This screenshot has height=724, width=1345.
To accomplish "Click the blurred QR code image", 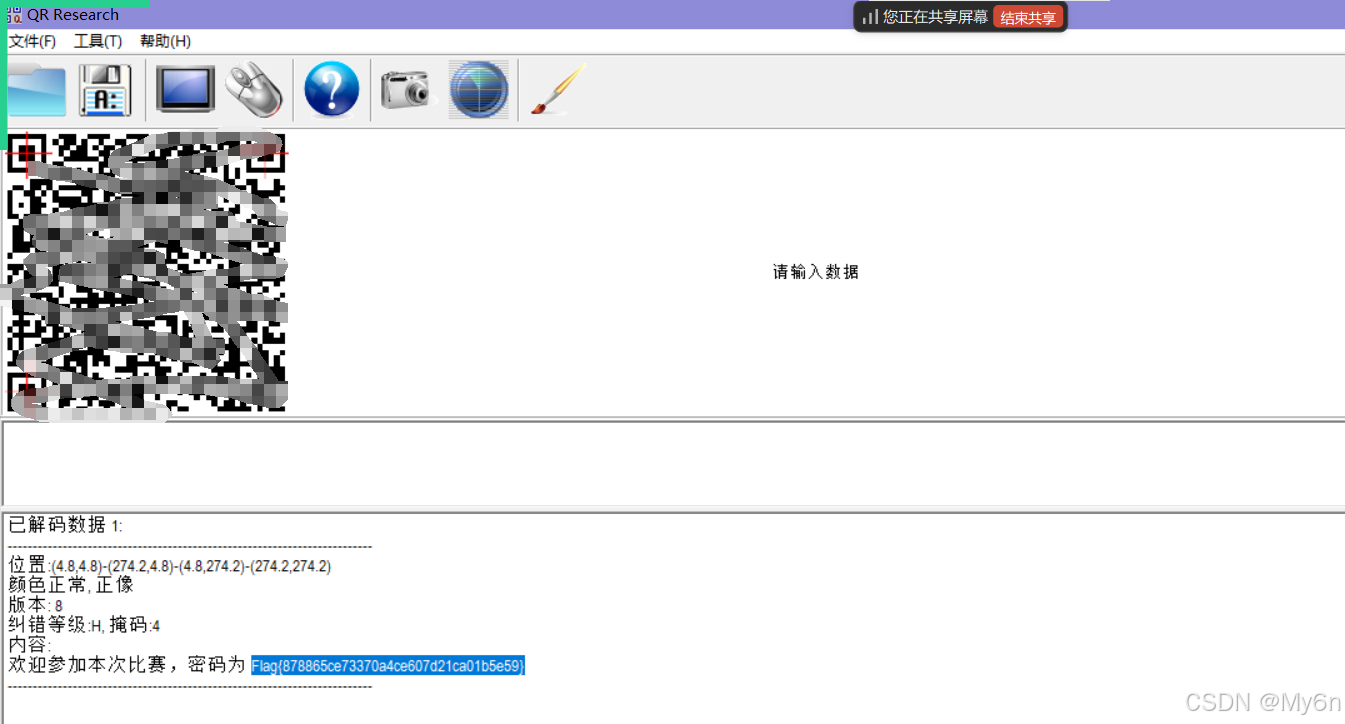I will pos(146,272).
